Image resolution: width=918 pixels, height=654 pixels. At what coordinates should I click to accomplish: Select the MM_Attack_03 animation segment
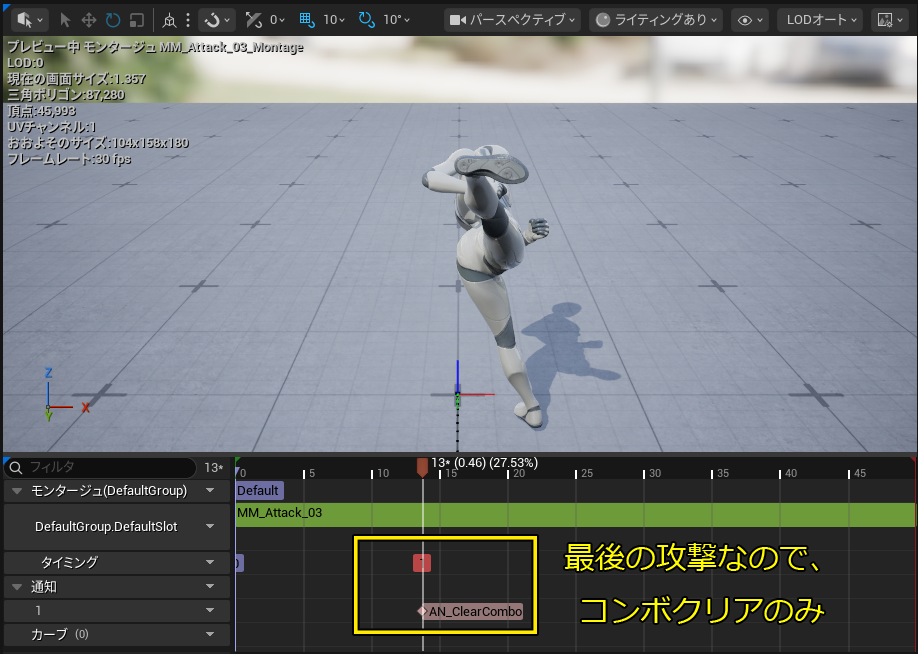[575, 513]
